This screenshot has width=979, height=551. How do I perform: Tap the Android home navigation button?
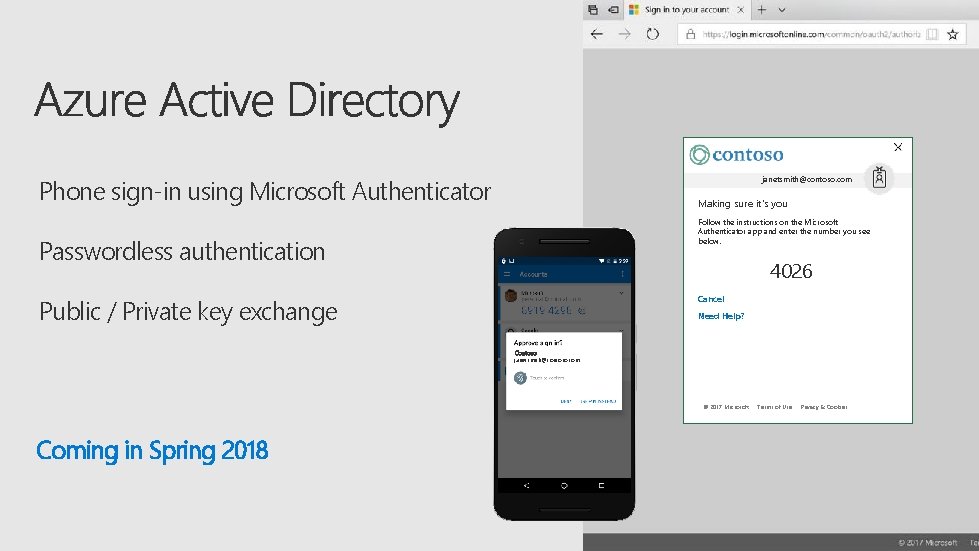[564, 485]
